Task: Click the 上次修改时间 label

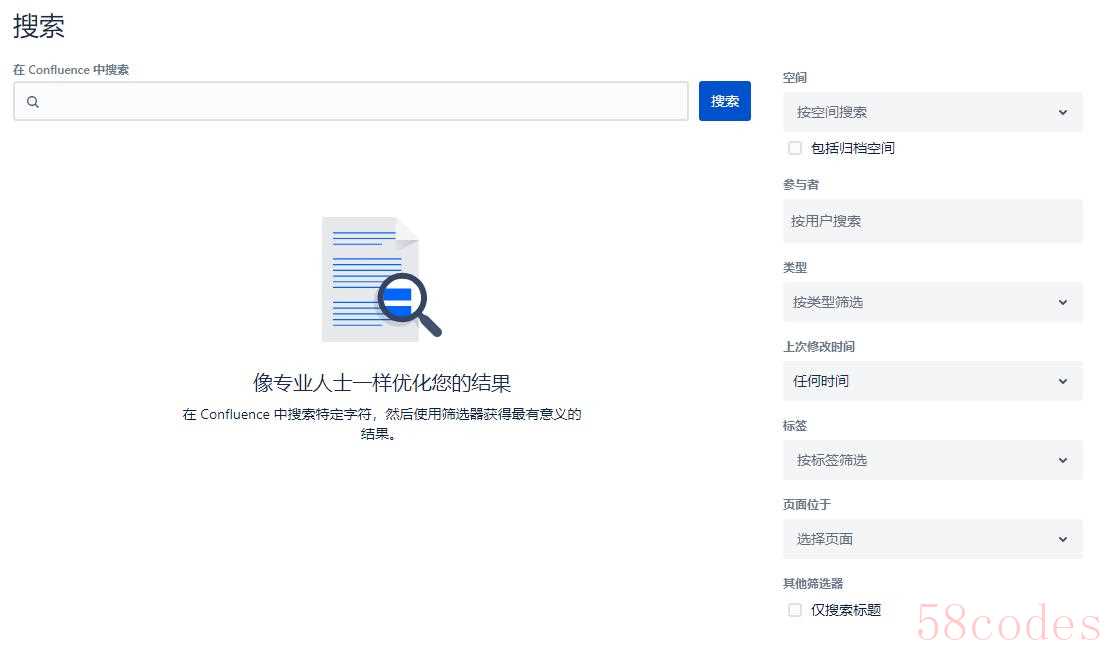Action: coord(818,347)
